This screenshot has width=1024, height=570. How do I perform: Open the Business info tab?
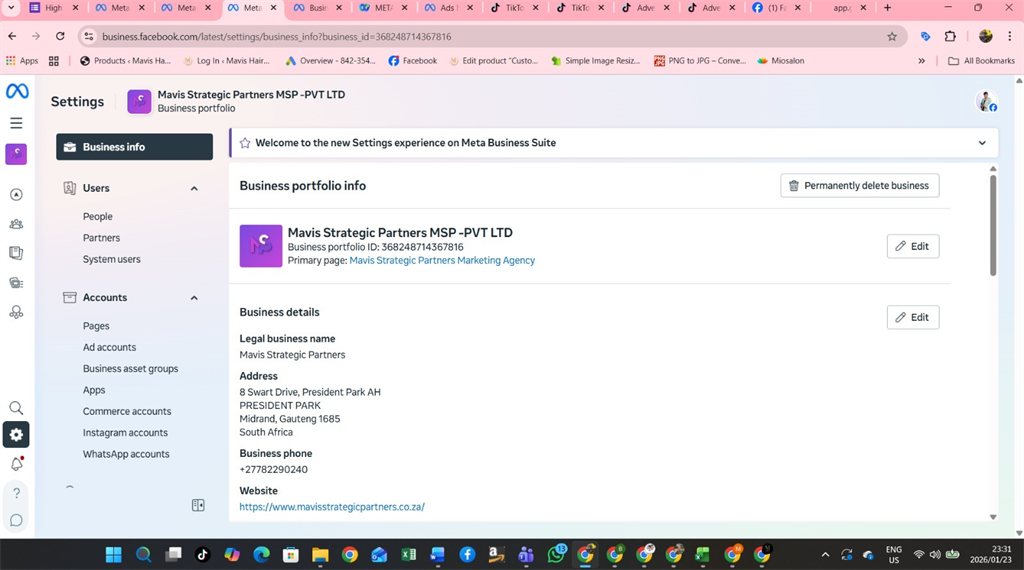pos(134,147)
